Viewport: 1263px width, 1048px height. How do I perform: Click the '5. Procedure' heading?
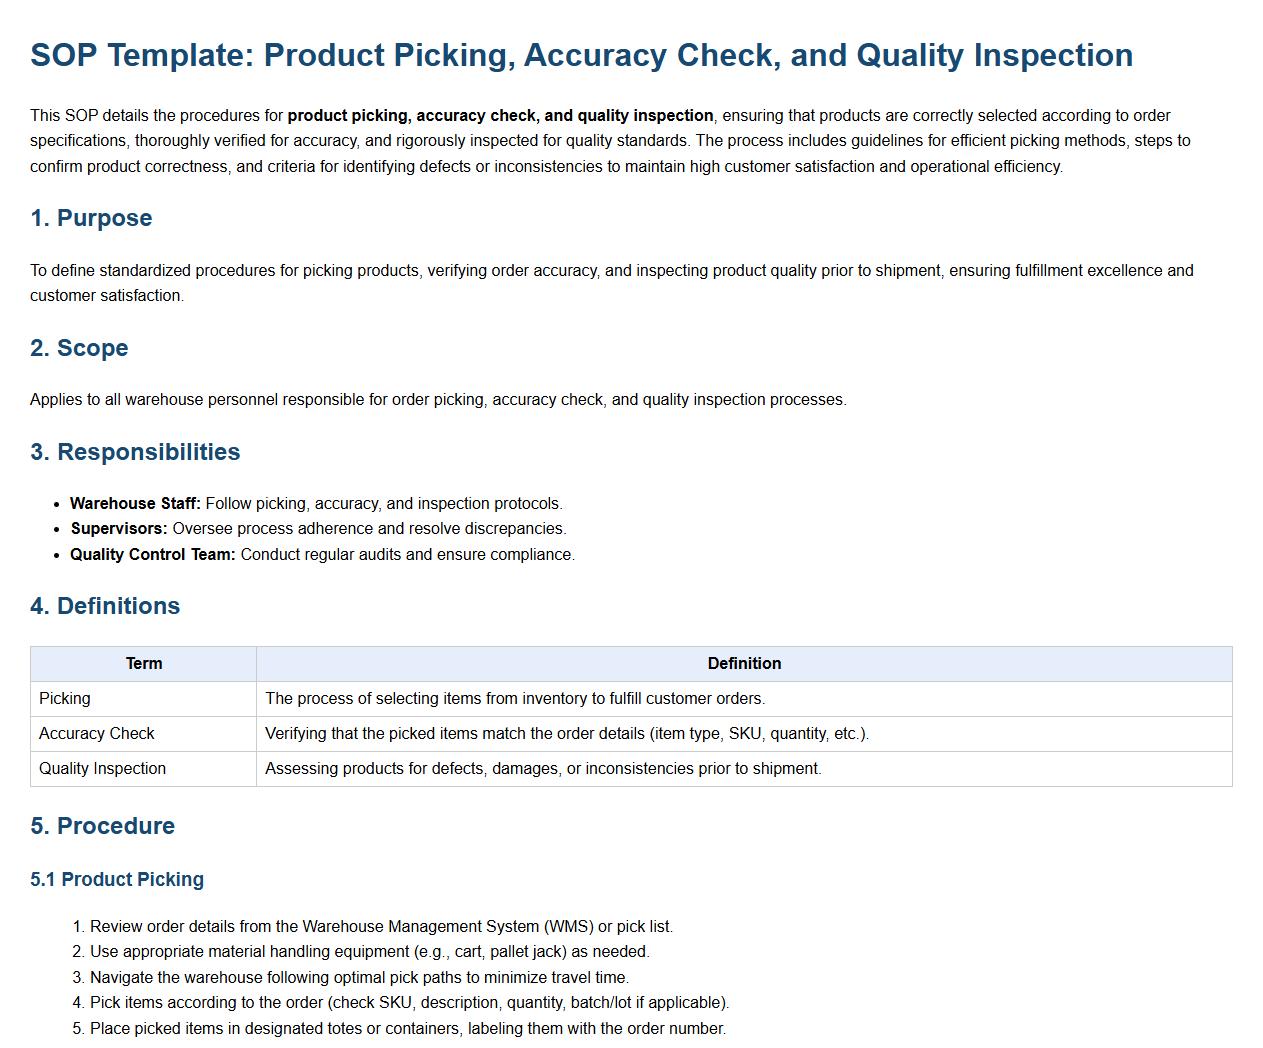(x=102, y=826)
